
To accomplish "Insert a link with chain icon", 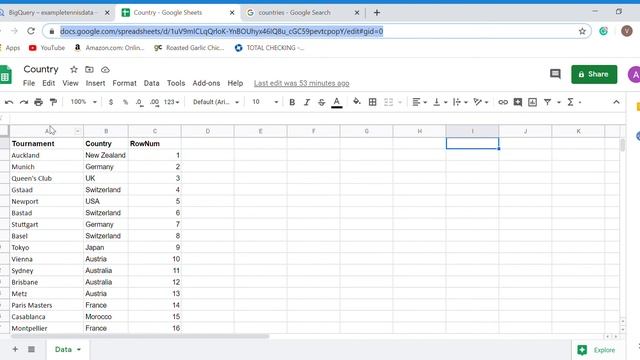I will point(503,102).
